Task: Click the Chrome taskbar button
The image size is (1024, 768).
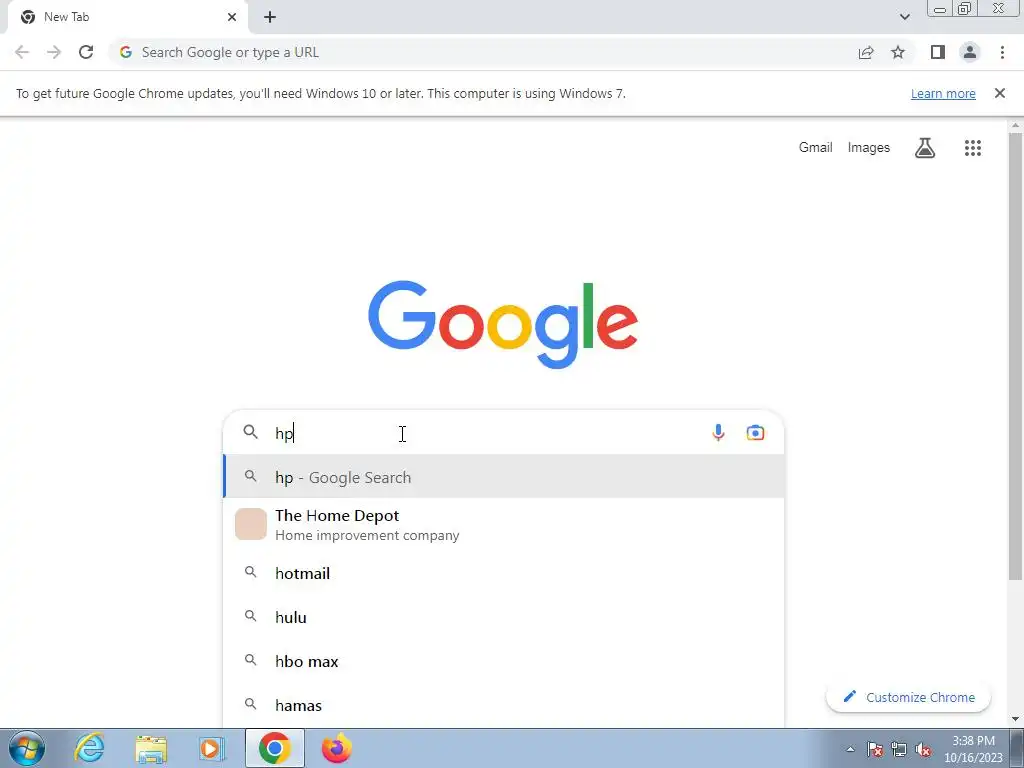Action: (x=275, y=748)
